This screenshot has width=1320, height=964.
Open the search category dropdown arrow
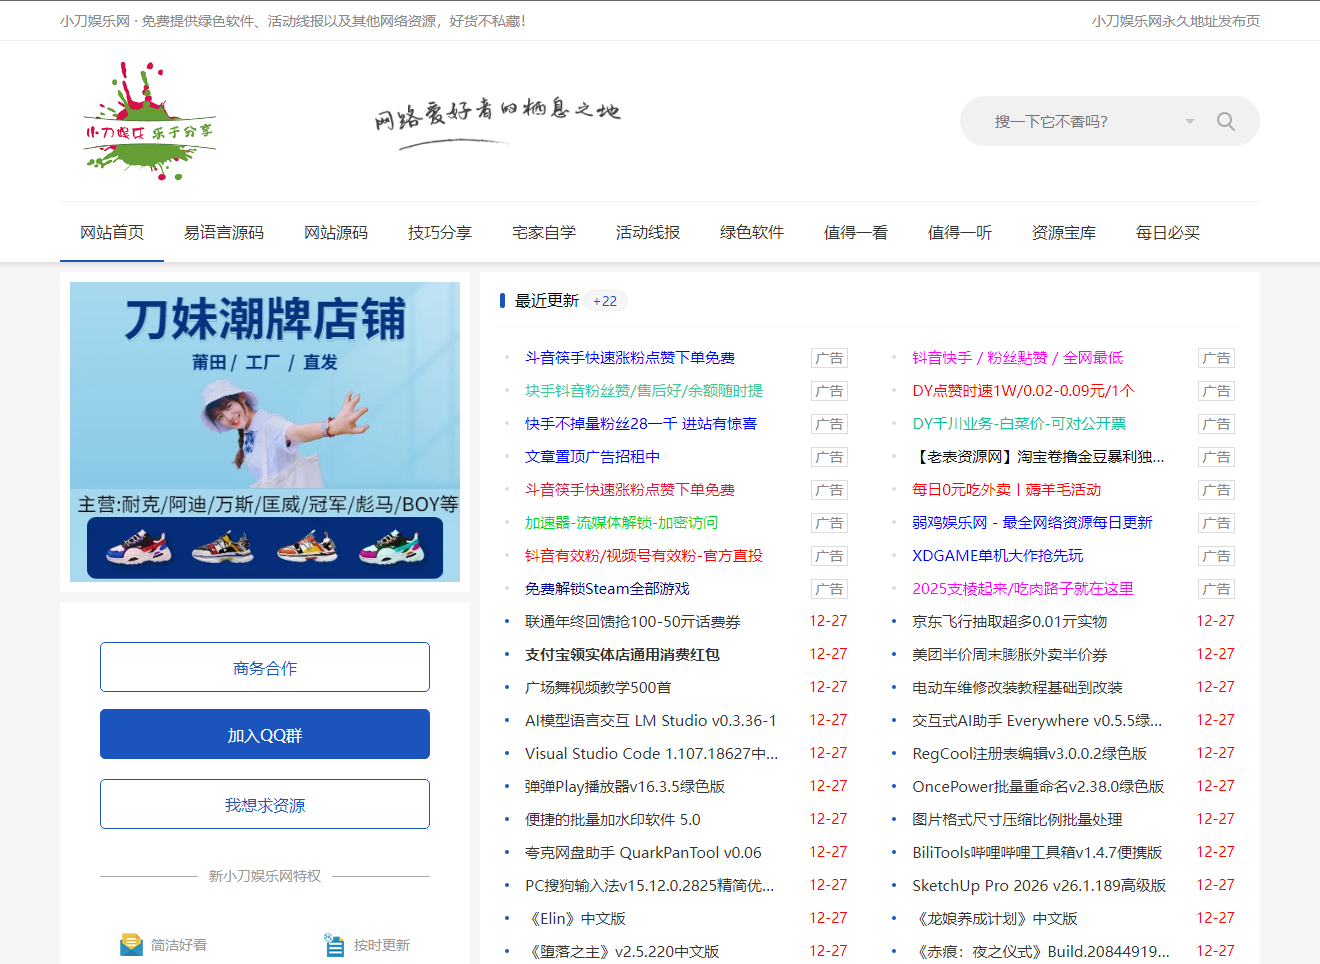click(x=1189, y=121)
